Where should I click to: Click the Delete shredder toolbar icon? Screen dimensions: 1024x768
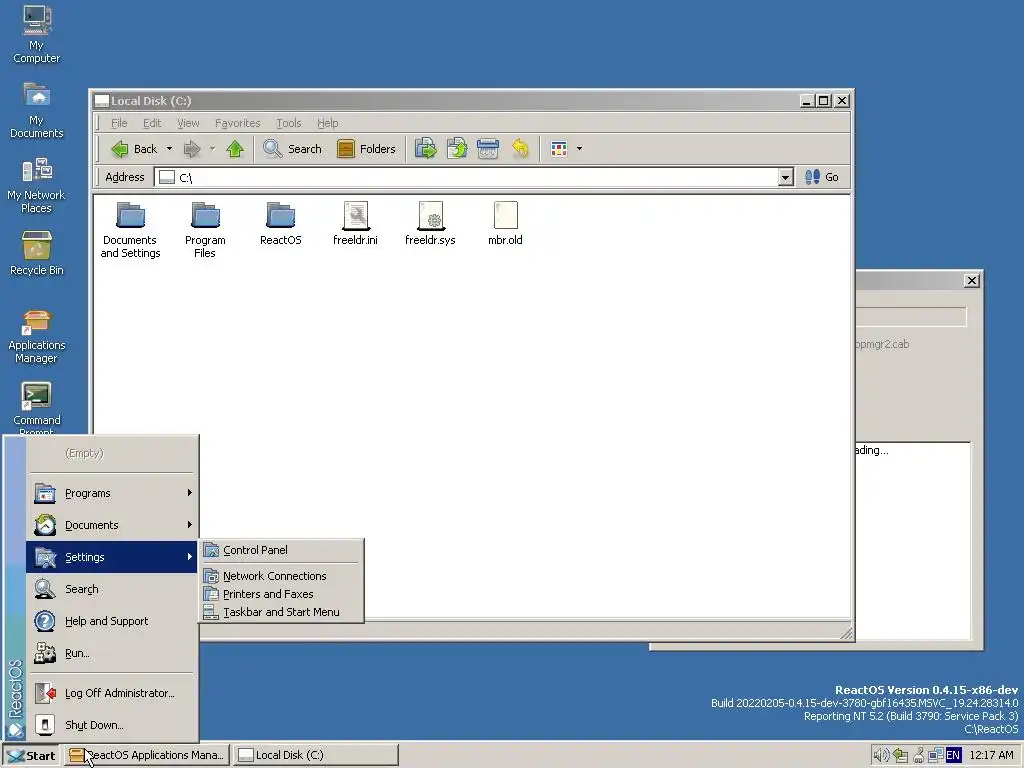(x=488, y=149)
